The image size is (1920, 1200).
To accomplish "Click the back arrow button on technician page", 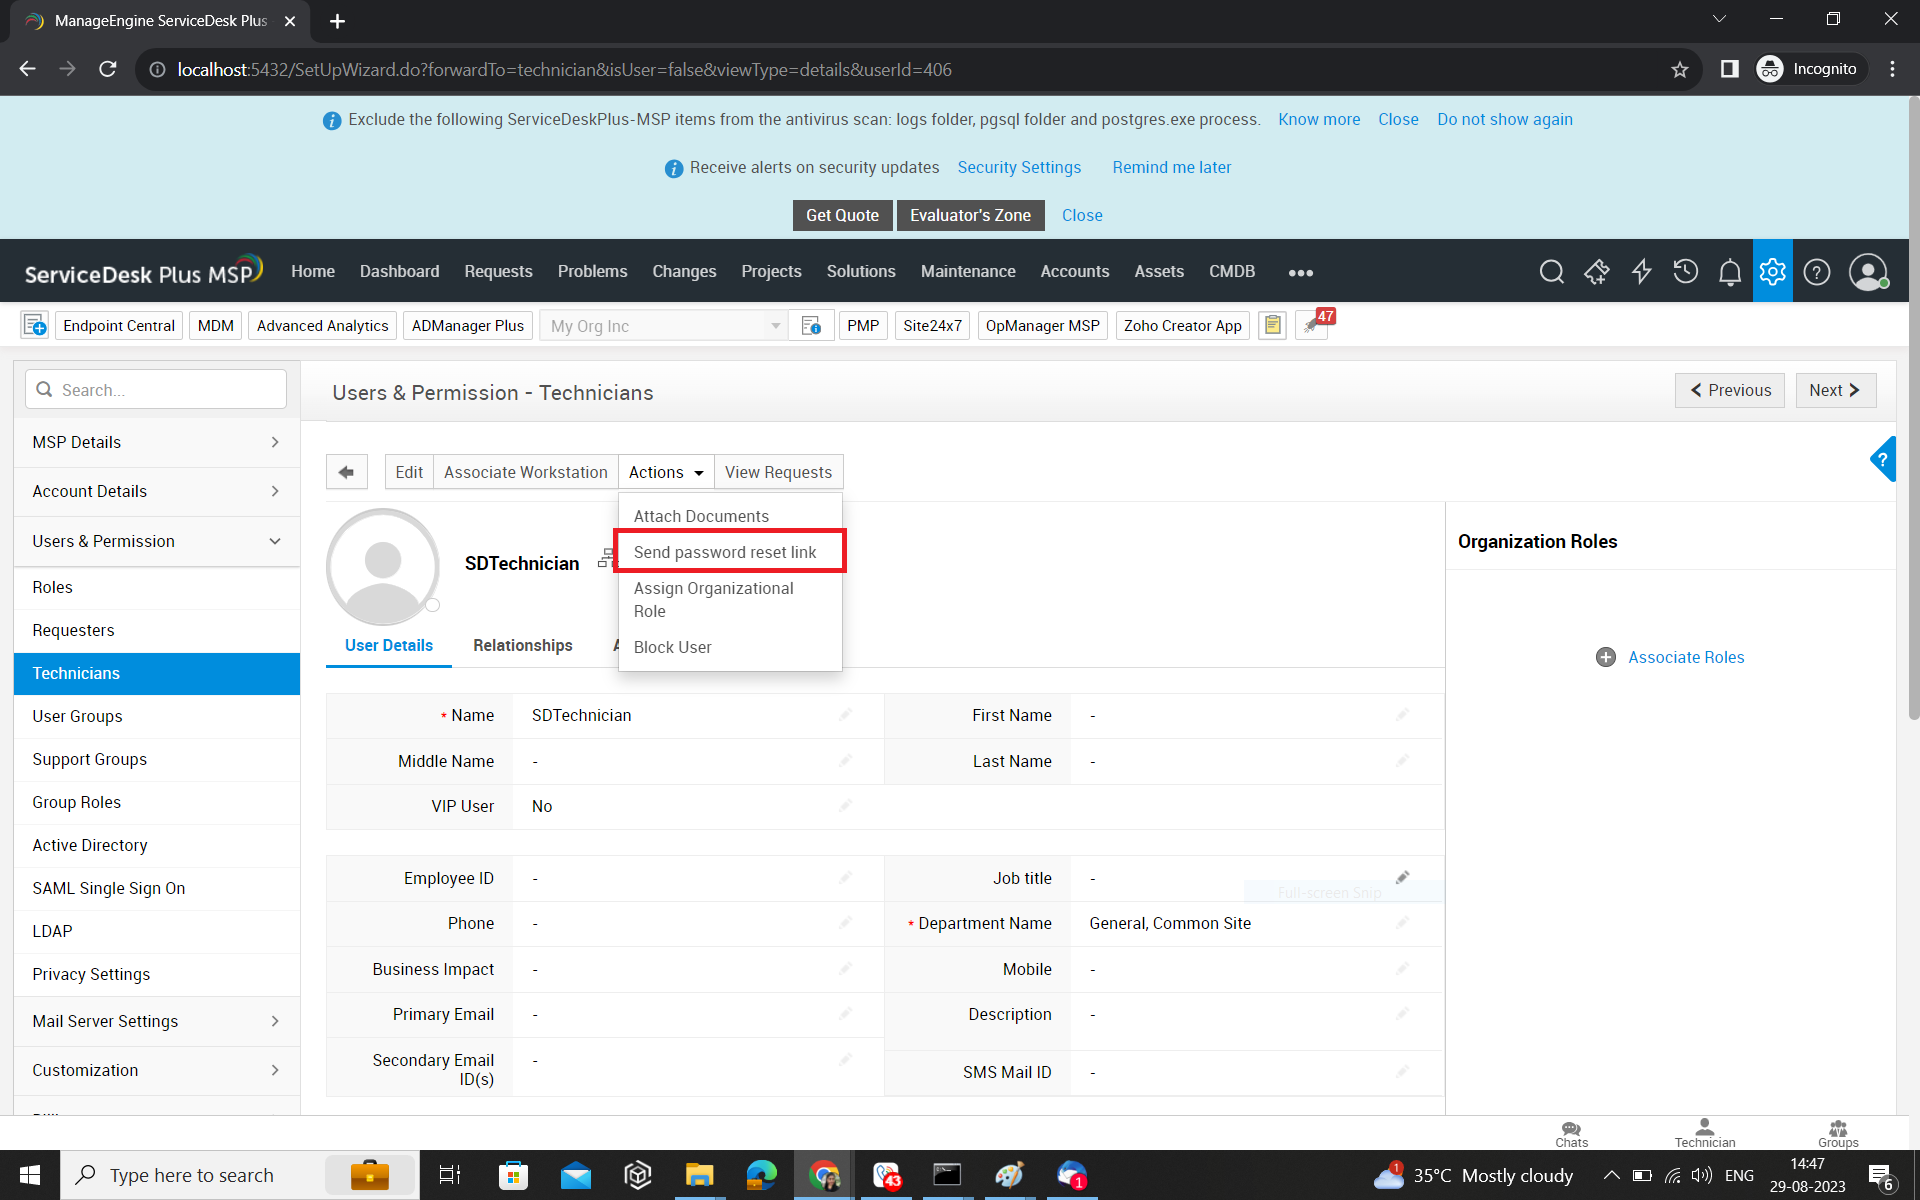I will point(346,472).
